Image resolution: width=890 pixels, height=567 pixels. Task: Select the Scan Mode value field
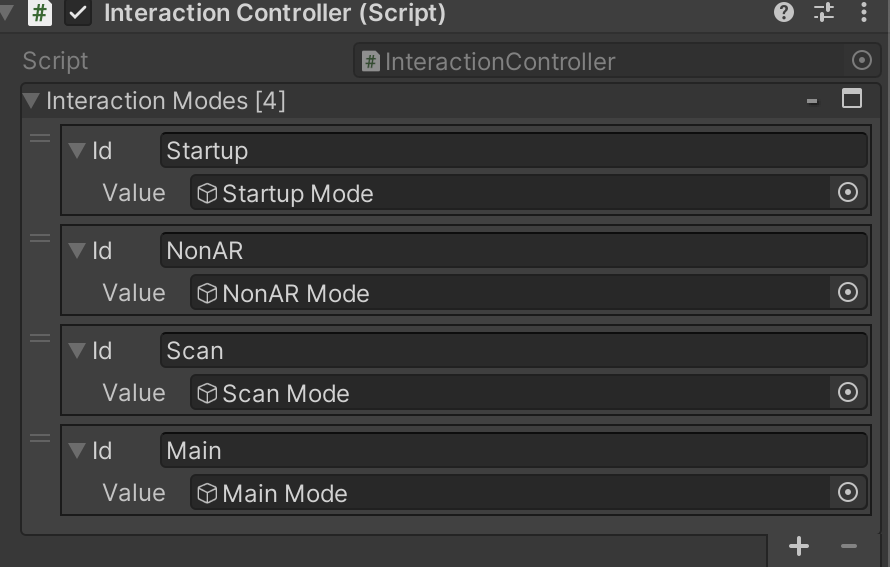[x=510, y=393]
